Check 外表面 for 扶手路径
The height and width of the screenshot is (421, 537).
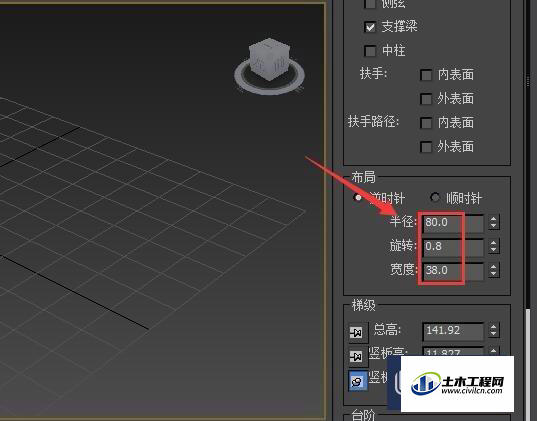click(x=426, y=147)
